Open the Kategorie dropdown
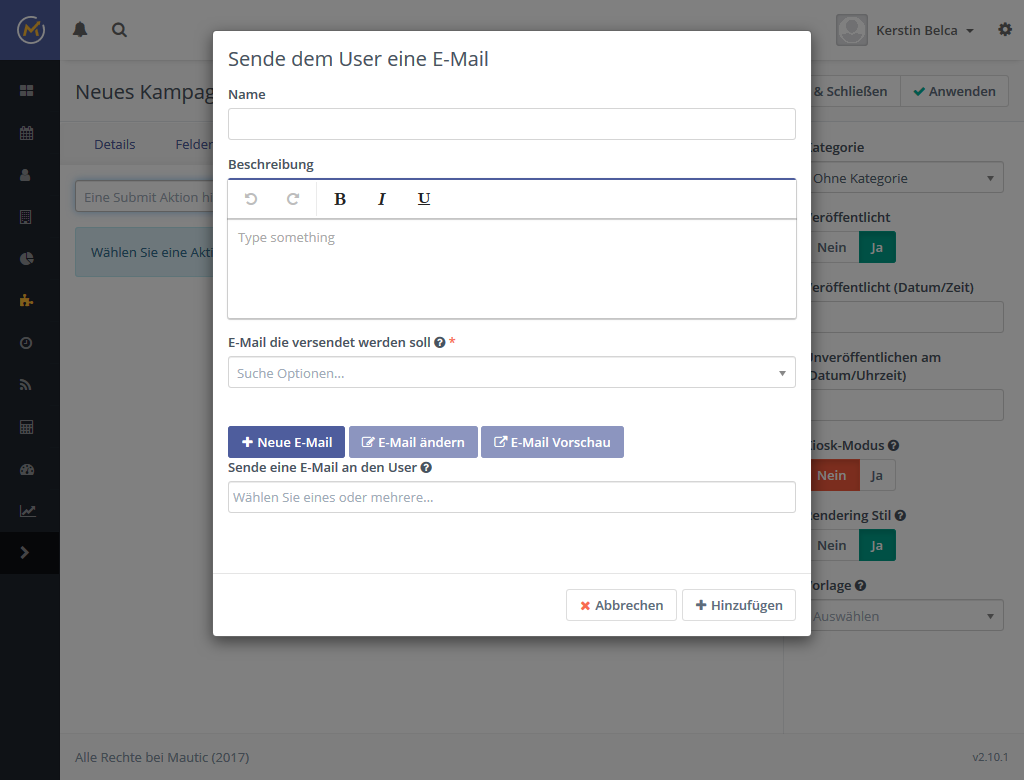Image resolution: width=1024 pixels, height=780 pixels. pos(904,178)
